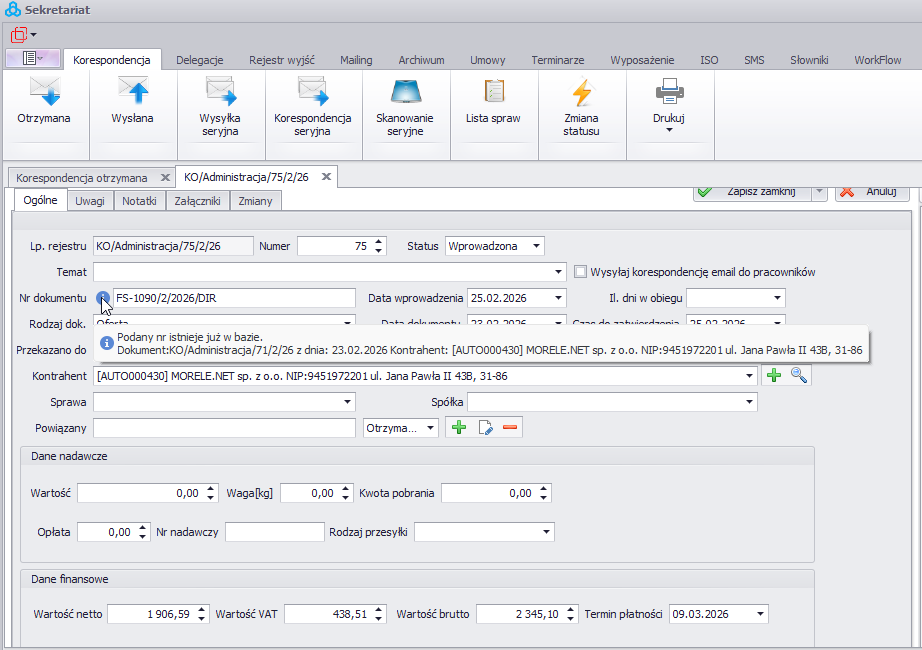
Task: Click the Wysłana ribbon icon
Action: click(x=132, y=102)
